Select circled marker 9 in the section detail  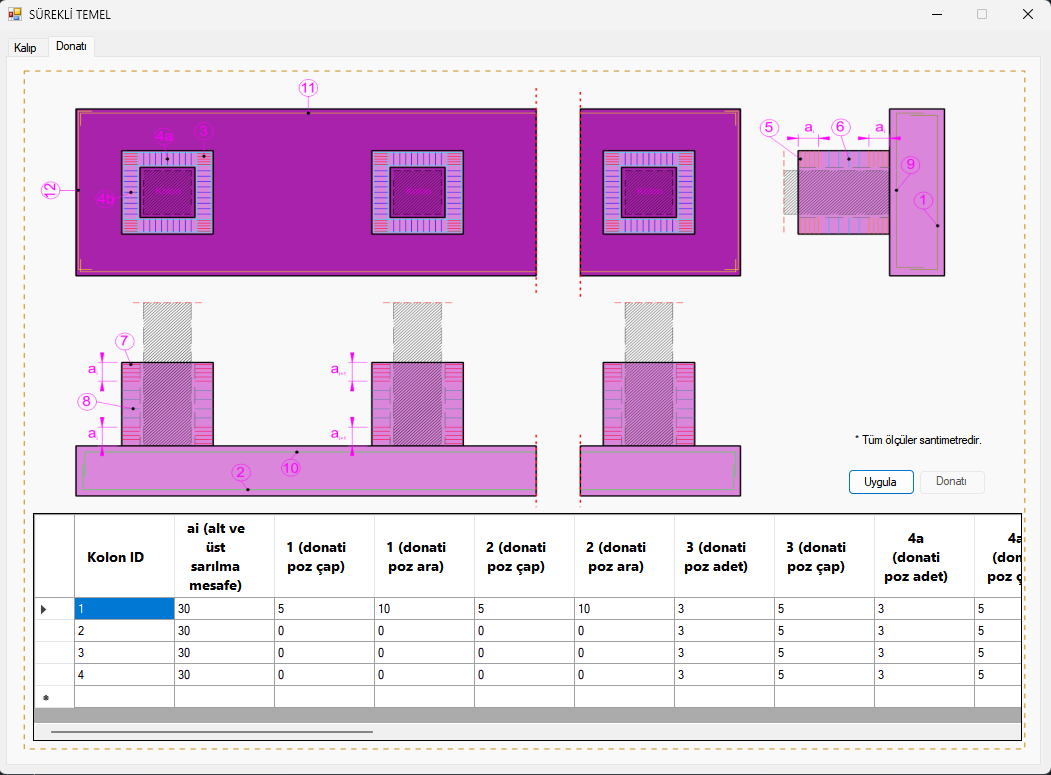pos(908,165)
